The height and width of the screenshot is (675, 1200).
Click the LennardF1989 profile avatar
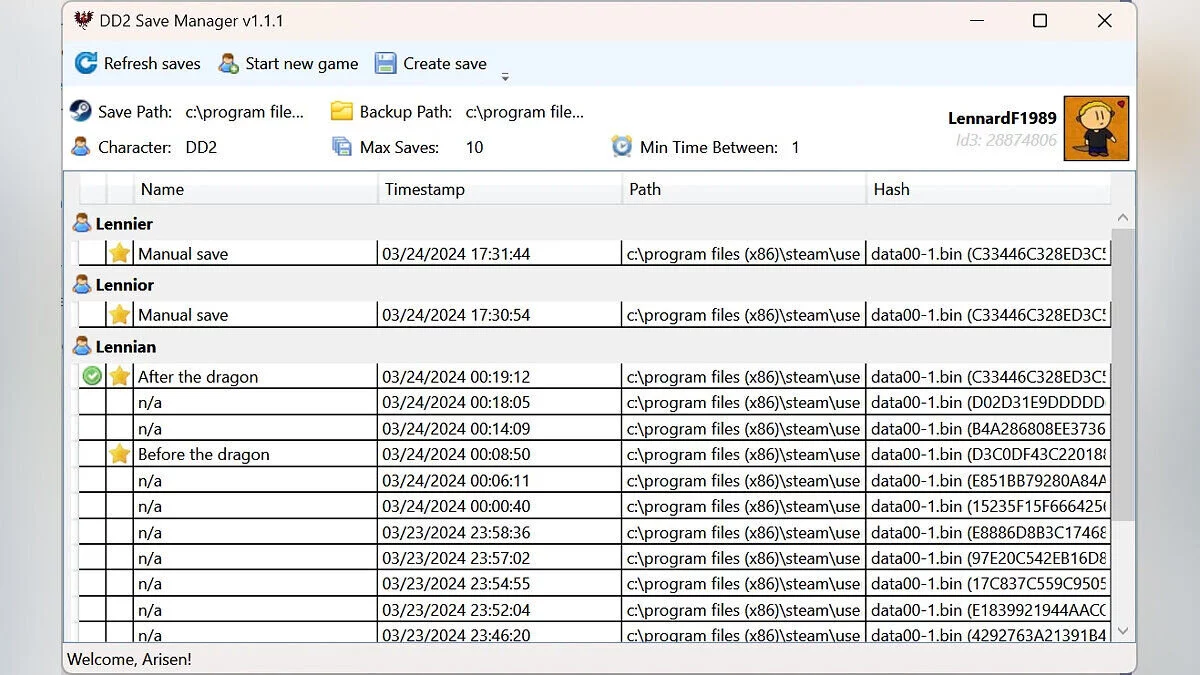pos(1096,129)
